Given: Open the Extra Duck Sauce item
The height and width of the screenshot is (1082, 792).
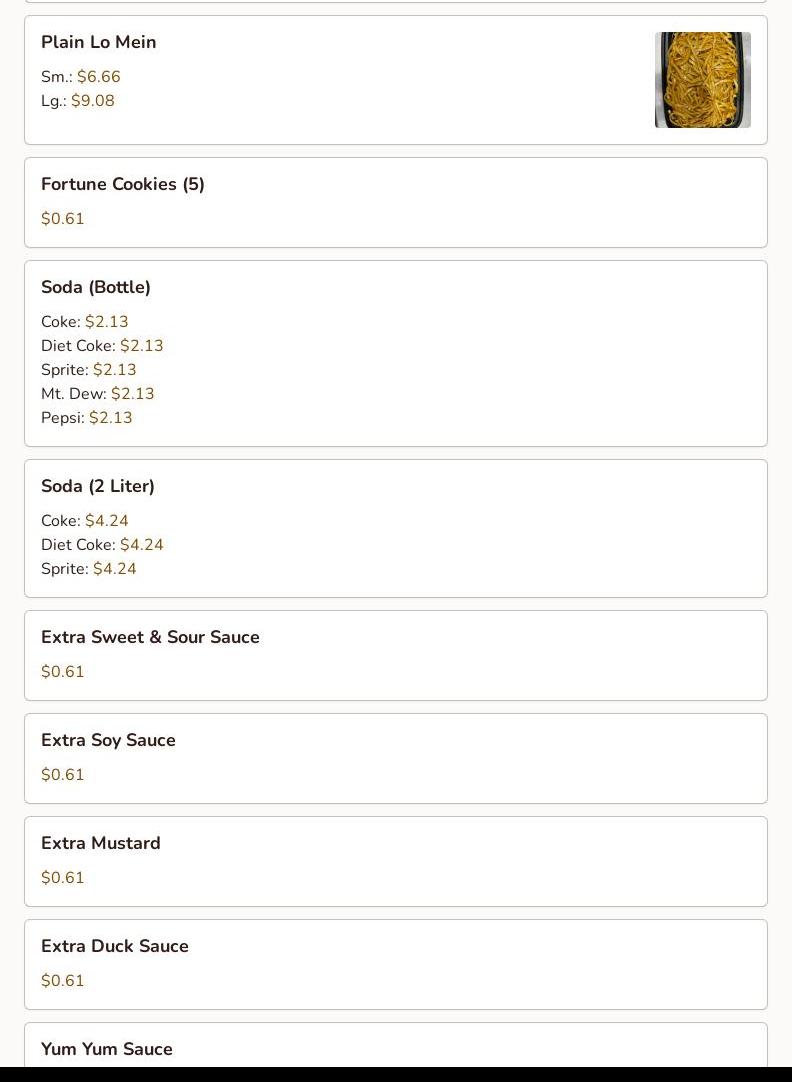Looking at the screenshot, I should 396,964.
